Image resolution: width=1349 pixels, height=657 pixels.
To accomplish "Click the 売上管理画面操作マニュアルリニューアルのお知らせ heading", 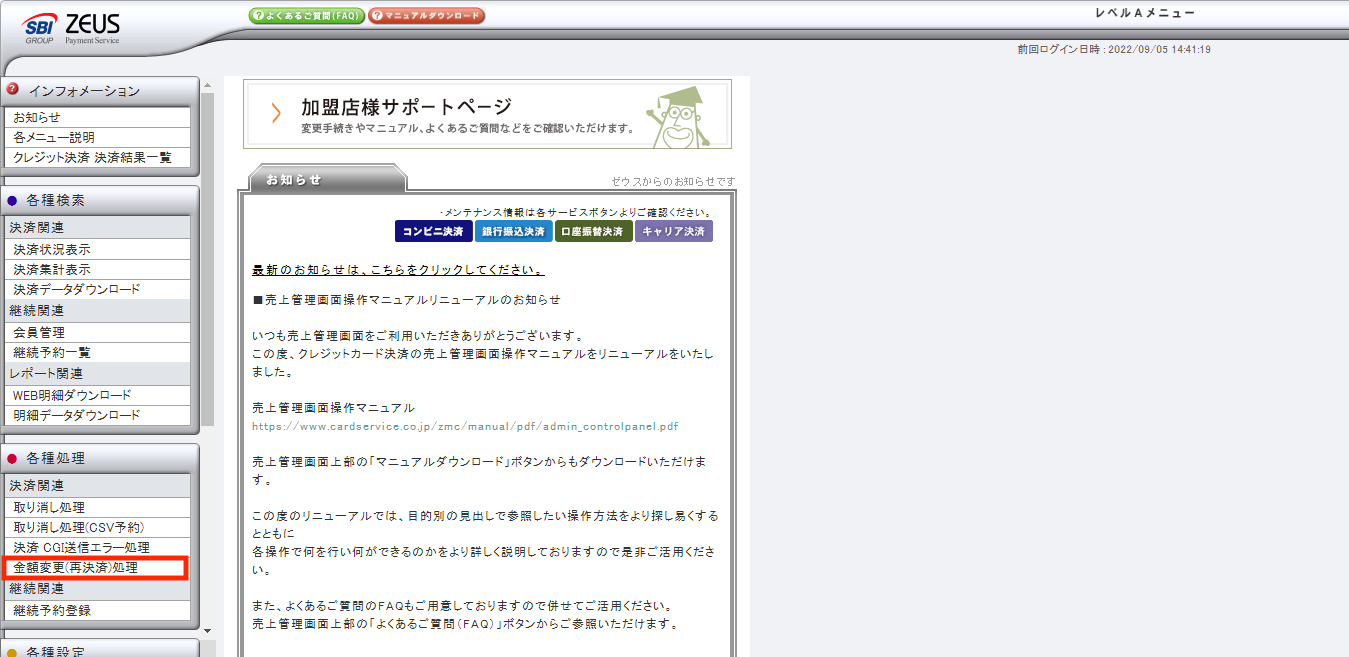I will click(x=407, y=300).
